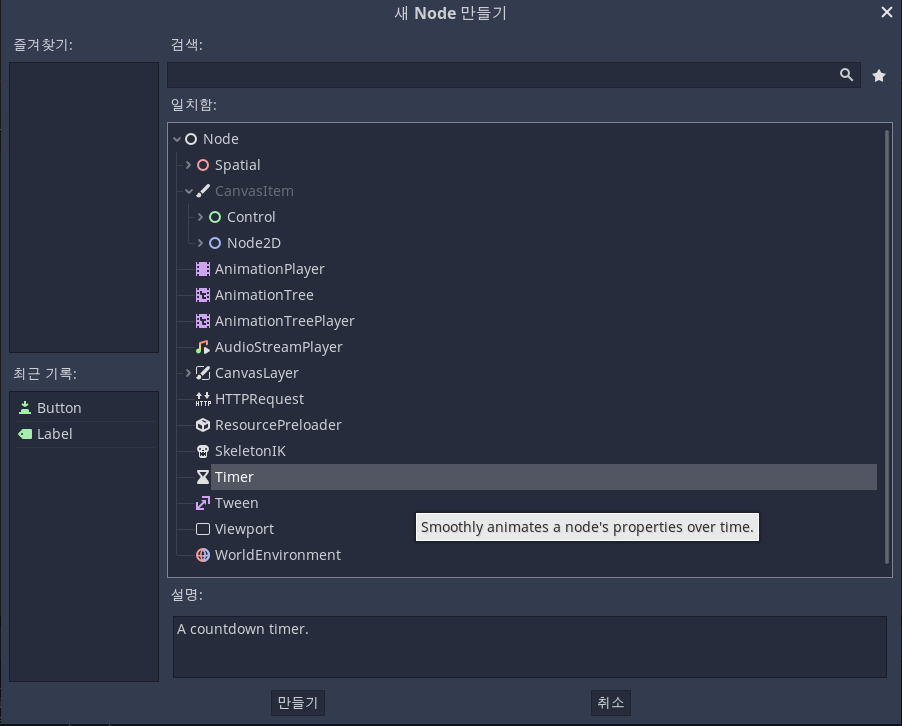The height and width of the screenshot is (726, 902).
Task: Click the CanvasItem paintbrush icon
Action: pos(203,191)
